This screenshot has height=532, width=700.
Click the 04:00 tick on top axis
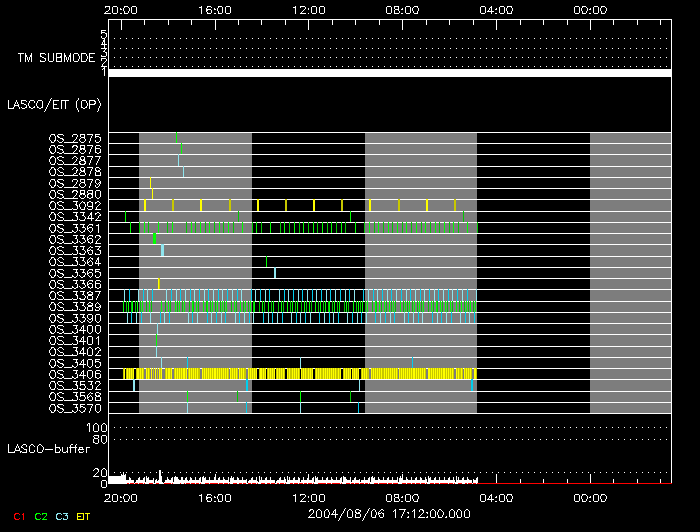(496, 10)
